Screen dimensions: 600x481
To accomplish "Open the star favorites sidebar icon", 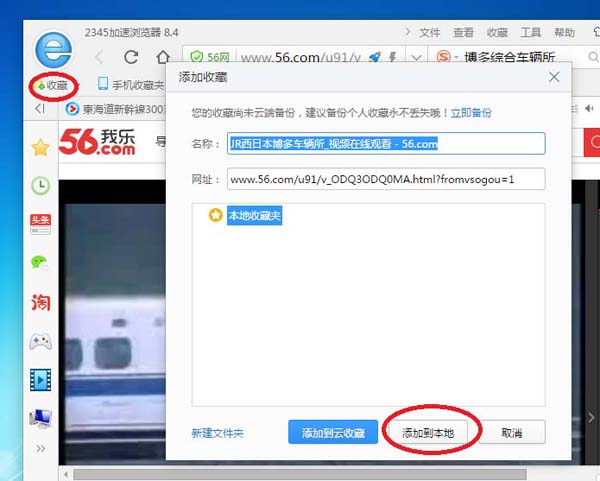I will (41, 148).
